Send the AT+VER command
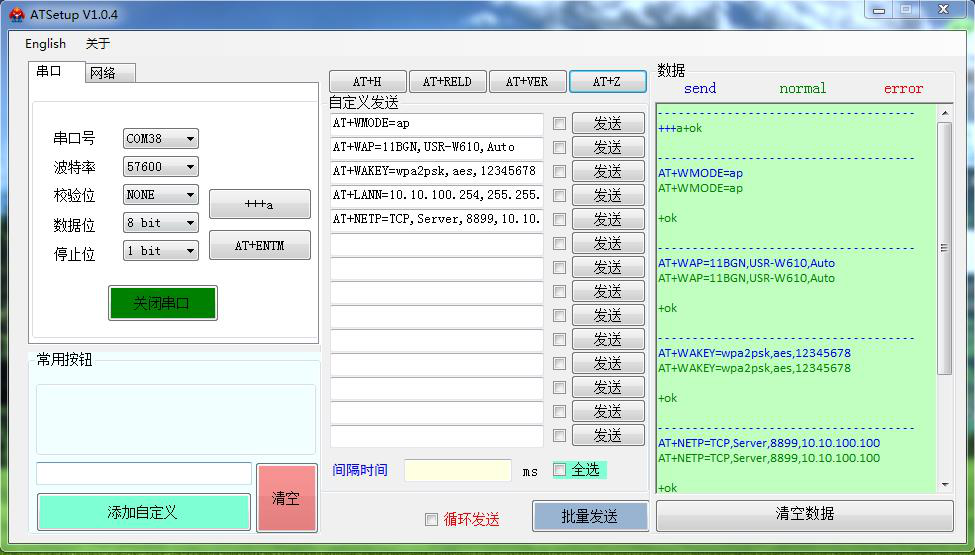The height and width of the screenshot is (555, 975). 526,81
